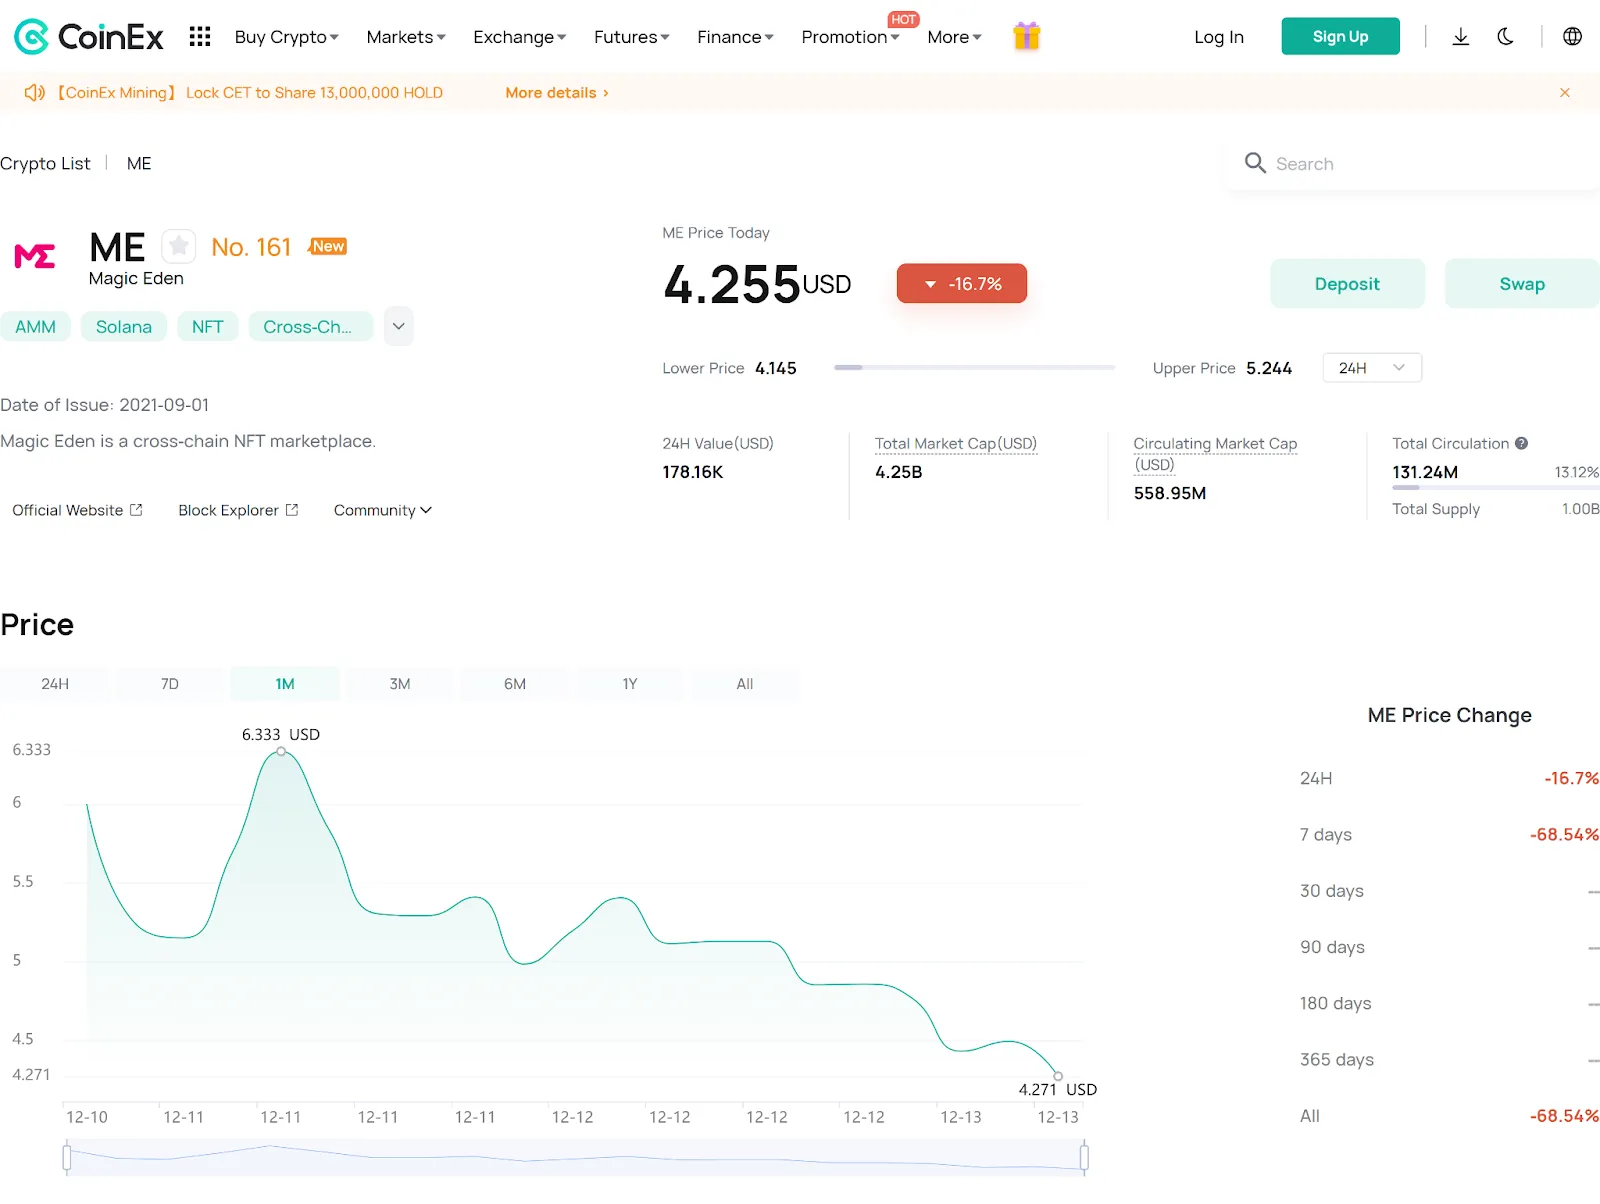Image resolution: width=1600 pixels, height=1204 pixels.
Task: Click the 7 days -68.54% row
Action: pyautogui.click(x=1449, y=835)
